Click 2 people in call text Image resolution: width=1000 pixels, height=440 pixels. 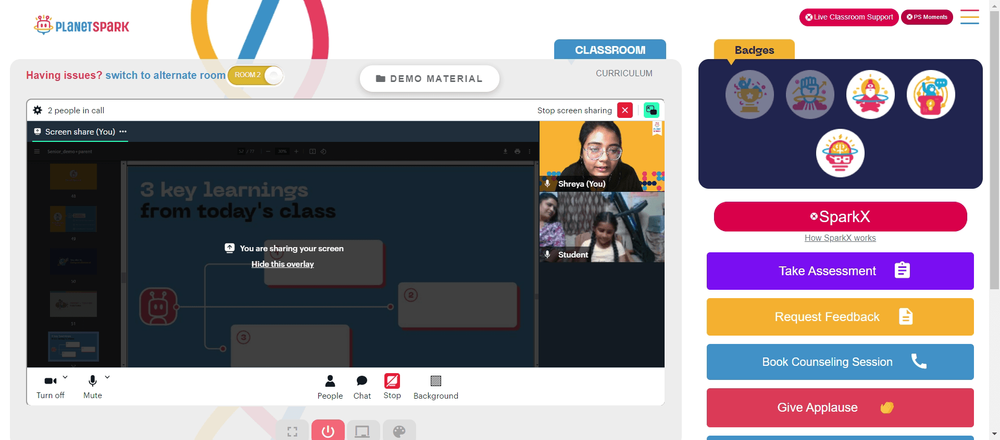tap(76, 110)
